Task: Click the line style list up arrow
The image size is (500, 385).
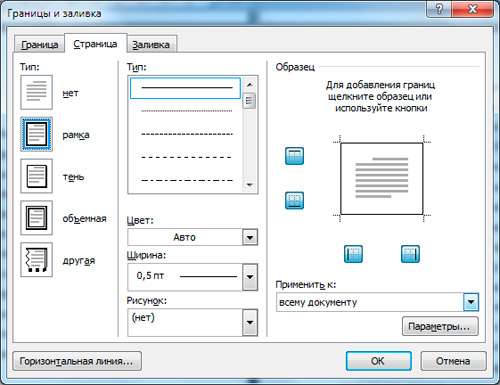Action: [250, 85]
